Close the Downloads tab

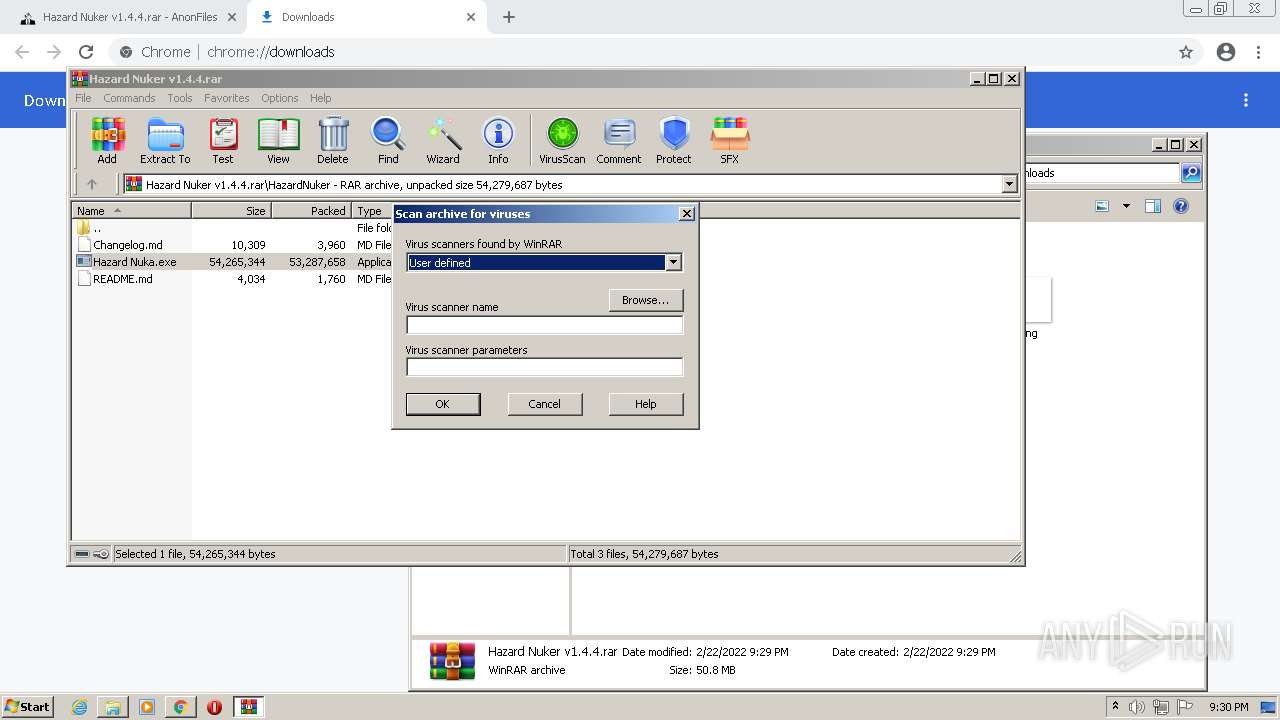(471, 17)
